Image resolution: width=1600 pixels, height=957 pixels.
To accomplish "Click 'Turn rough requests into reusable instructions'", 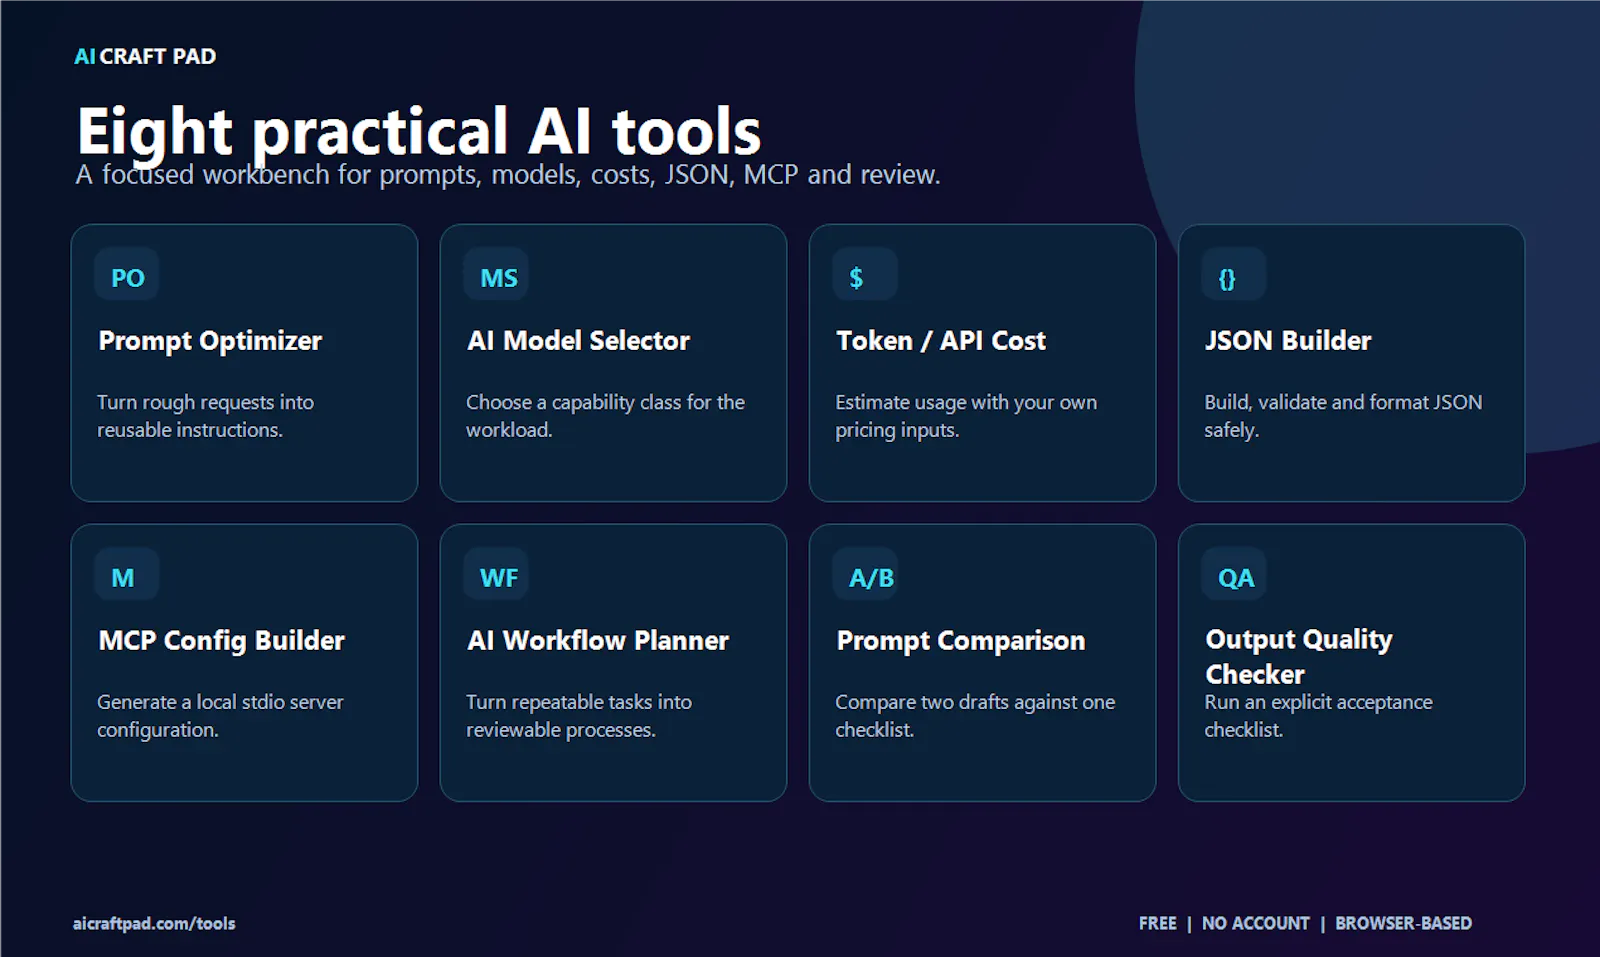I will 205,416.
